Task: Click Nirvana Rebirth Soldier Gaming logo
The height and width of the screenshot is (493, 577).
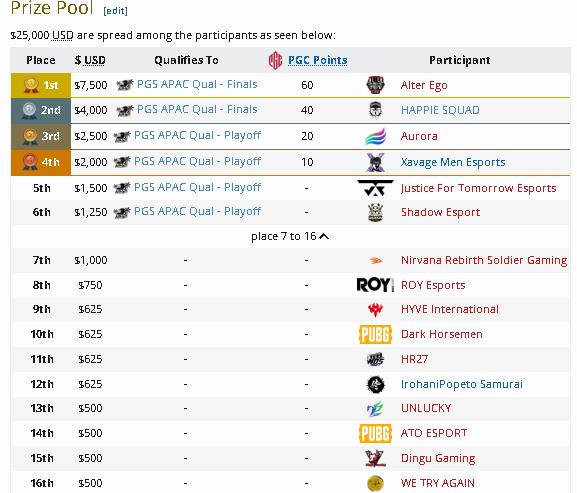Action: tap(375, 260)
